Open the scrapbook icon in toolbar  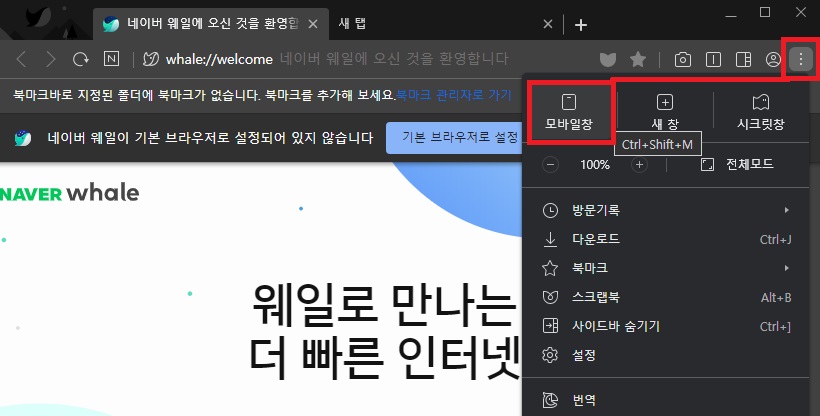tap(608, 60)
